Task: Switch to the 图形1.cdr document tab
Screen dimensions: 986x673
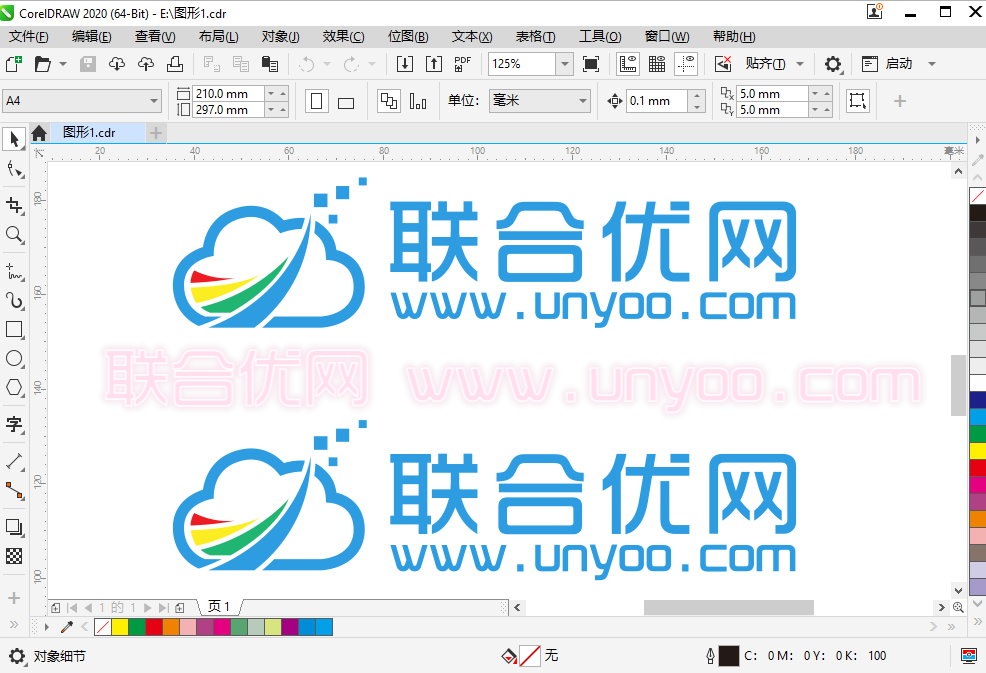Action: [x=89, y=133]
